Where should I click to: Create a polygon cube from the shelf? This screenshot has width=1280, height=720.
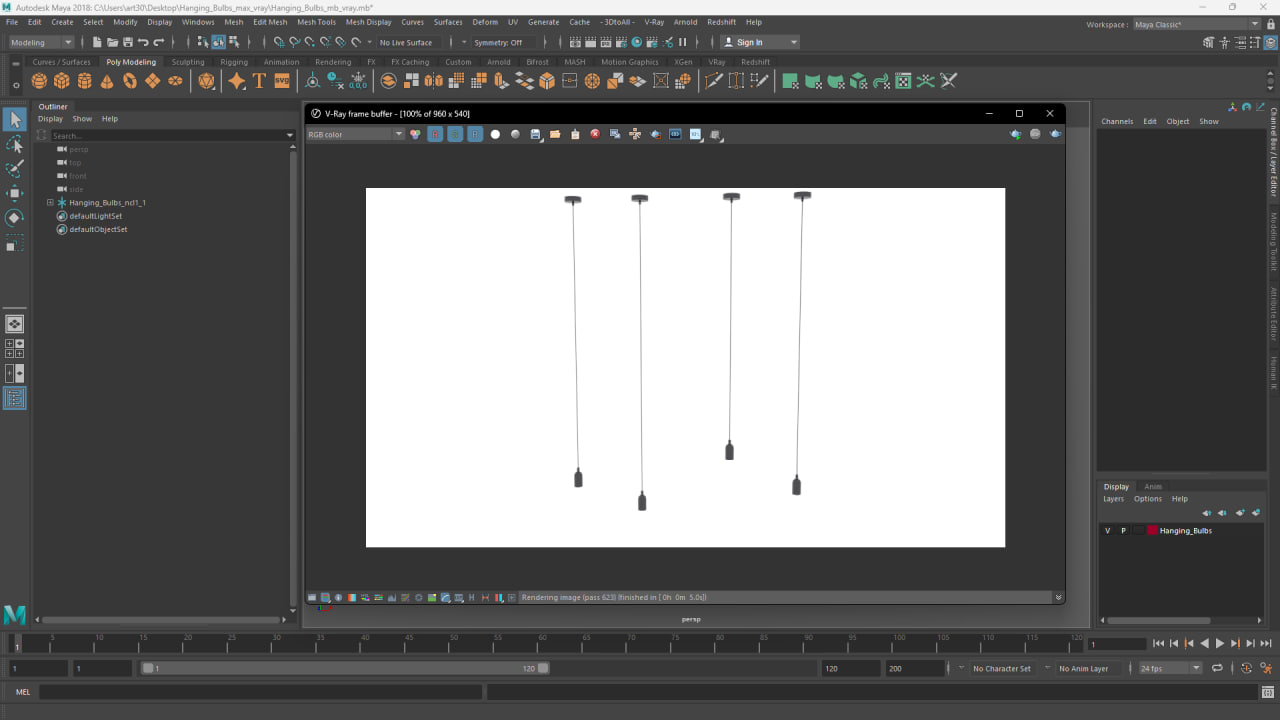coord(62,81)
